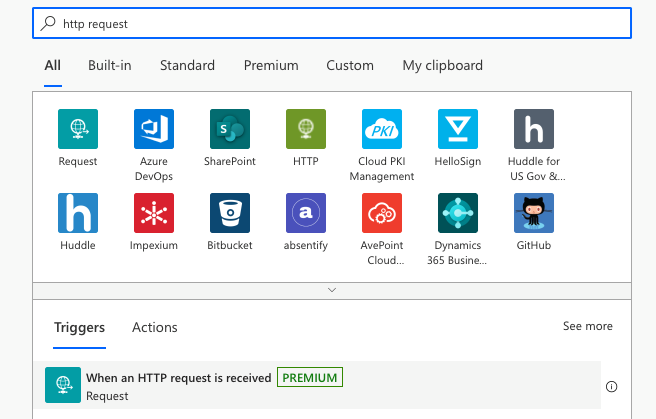This screenshot has height=419, width=656.
Task: Select Huddle for US Gov connector
Action: pyautogui.click(x=534, y=129)
